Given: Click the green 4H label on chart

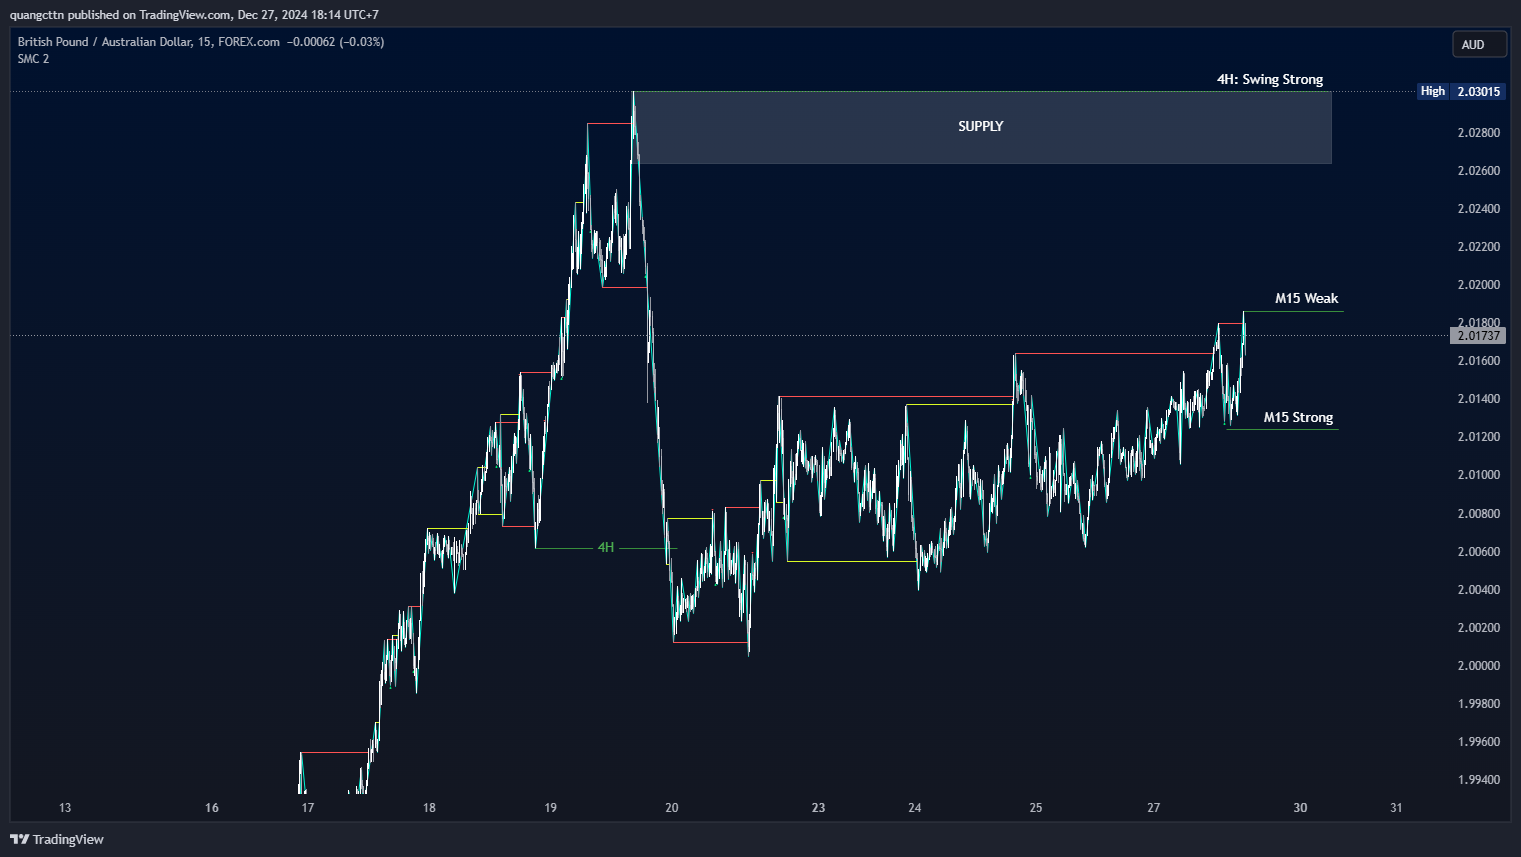Looking at the screenshot, I should click(606, 547).
